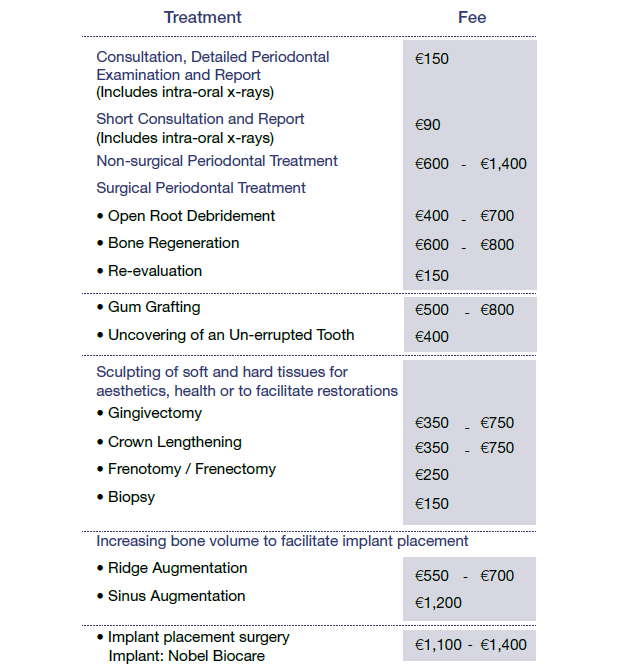
Task: Click the Bone Regeneration bullet item
Action: pyautogui.click(x=168, y=243)
